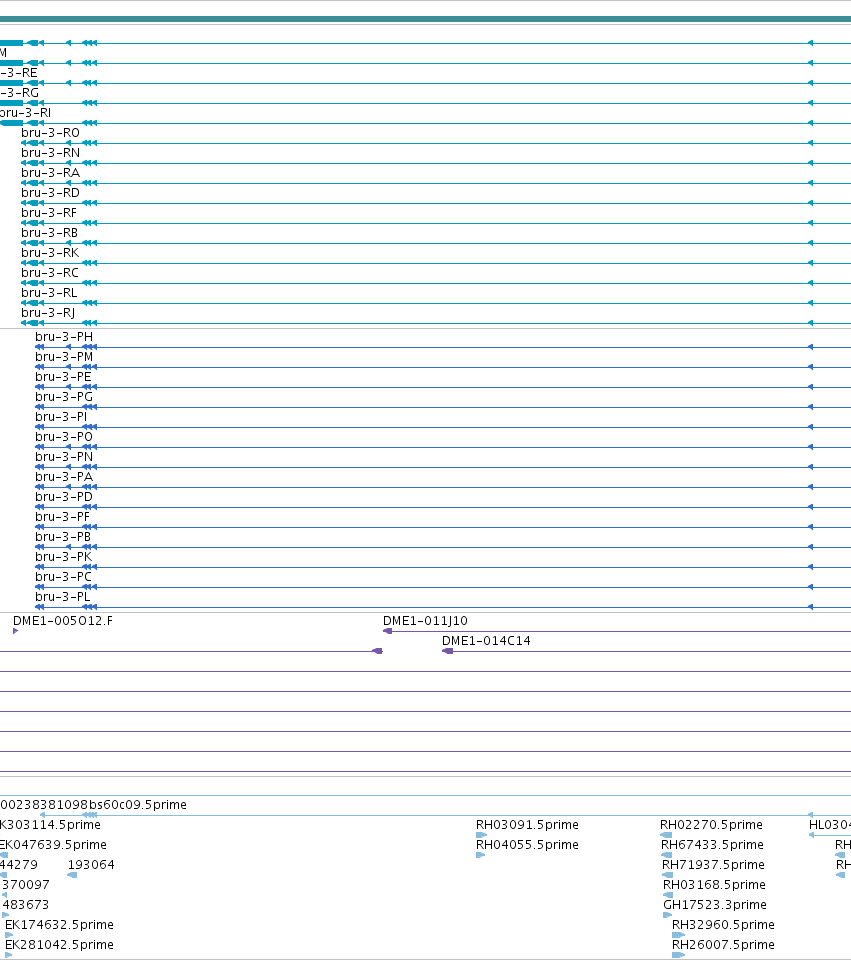Click the RH67433.5prime EST label
This screenshot has height=960, width=851.
click(x=713, y=845)
